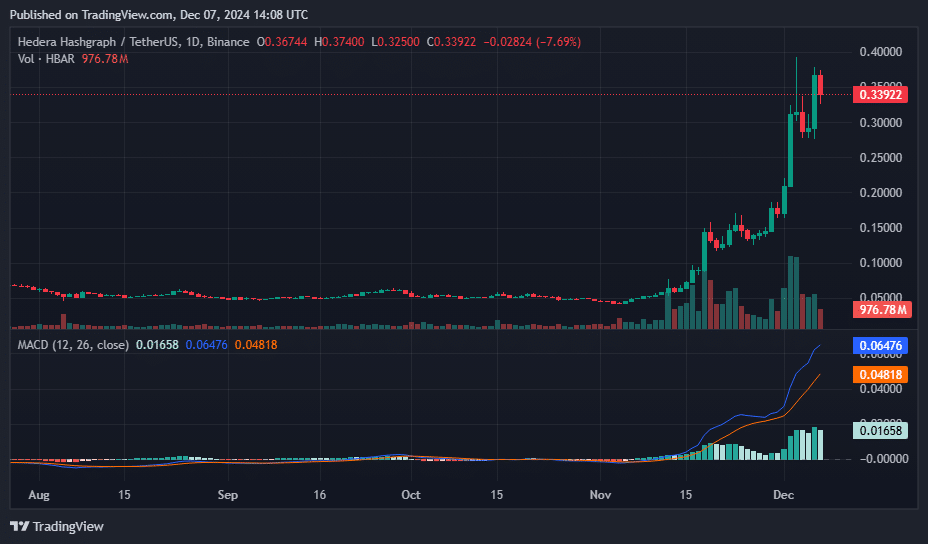Click the Sep date axis label

click(228, 495)
